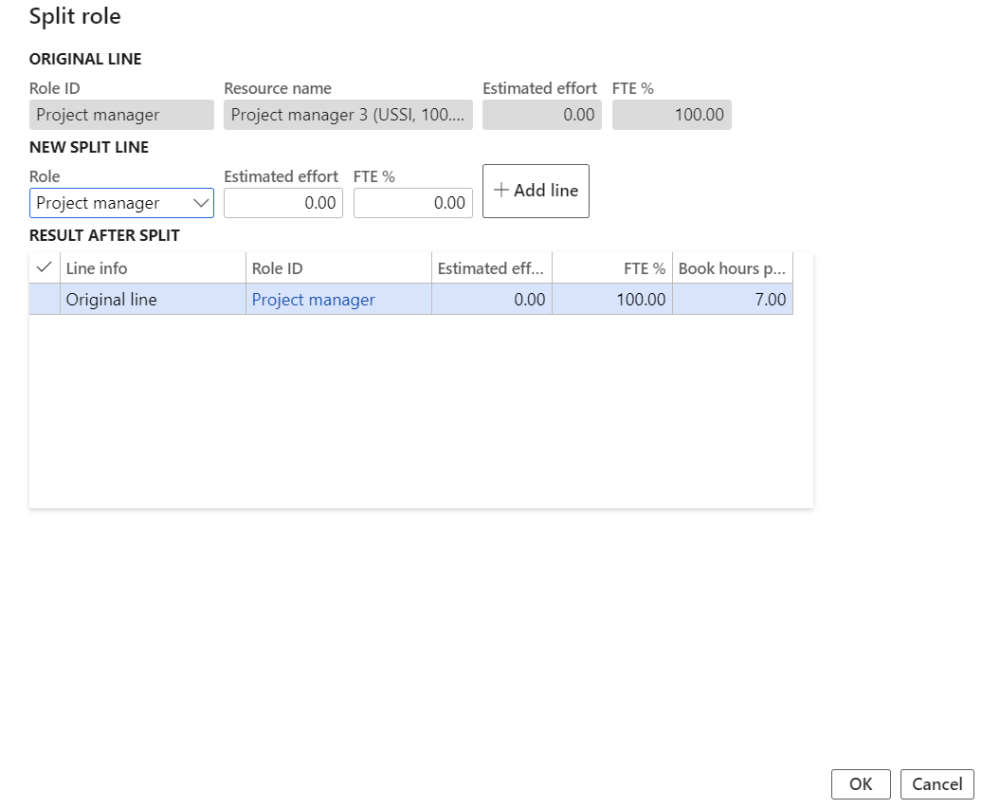1000x809 pixels.
Task: Sort by Line info column header
Action: 152,268
